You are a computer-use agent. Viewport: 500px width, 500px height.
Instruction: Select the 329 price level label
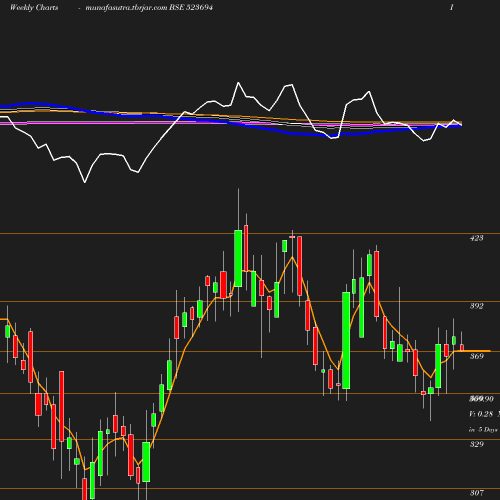(x=477, y=444)
